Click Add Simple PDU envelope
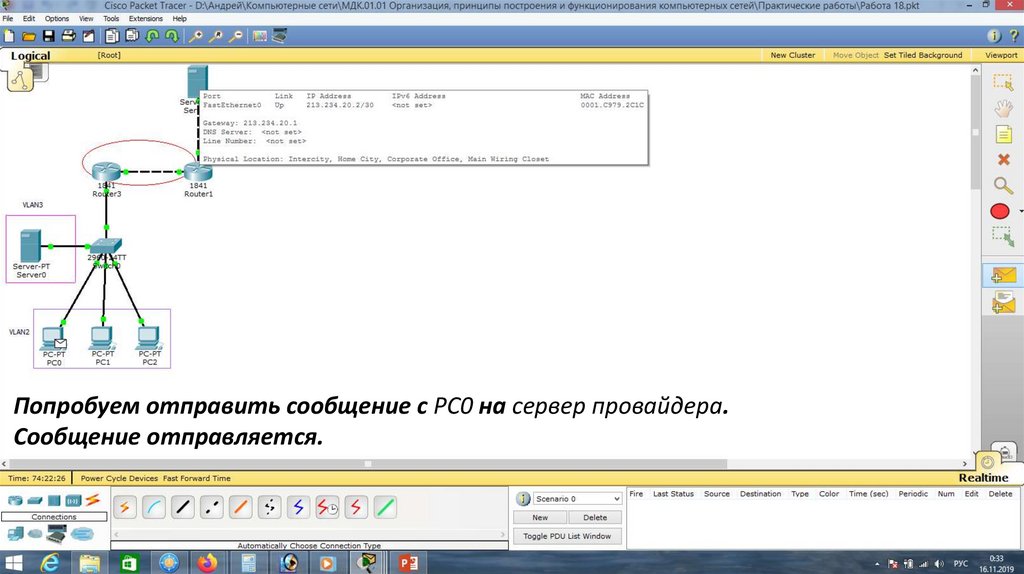This screenshot has height=574, width=1024. click(1002, 276)
